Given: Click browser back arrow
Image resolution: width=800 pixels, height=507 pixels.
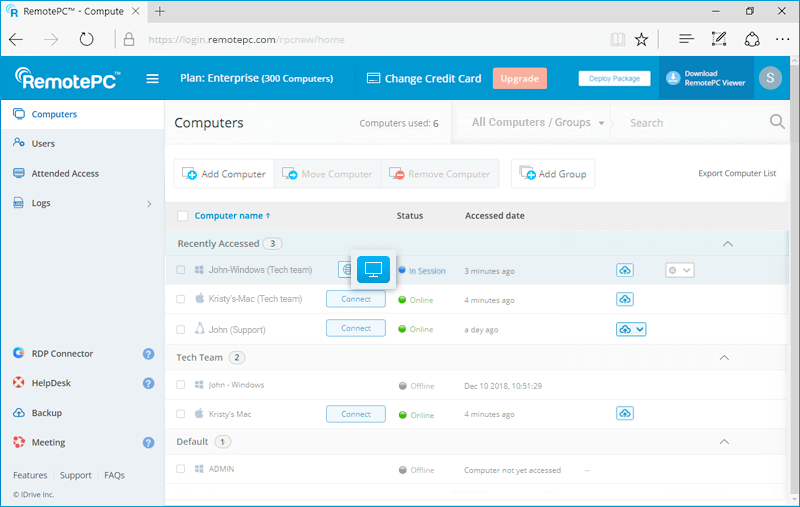Looking at the screenshot, I should coord(16,39).
